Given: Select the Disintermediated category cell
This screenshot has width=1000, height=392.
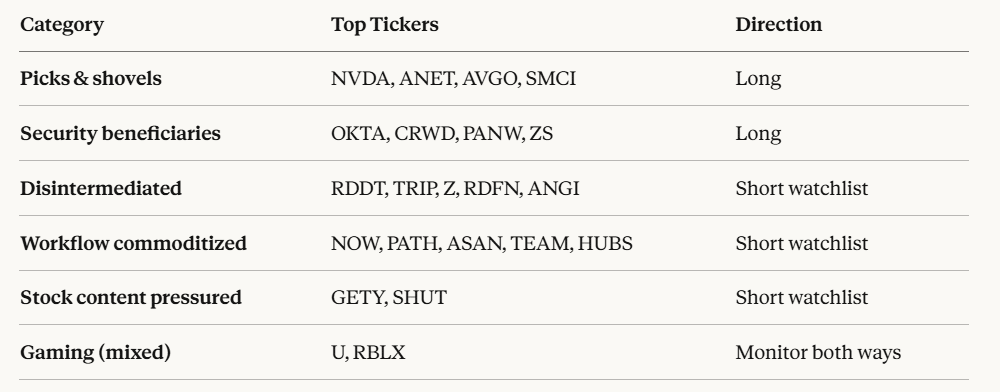Looking at the screenshot, I should (x=101, y=189).
